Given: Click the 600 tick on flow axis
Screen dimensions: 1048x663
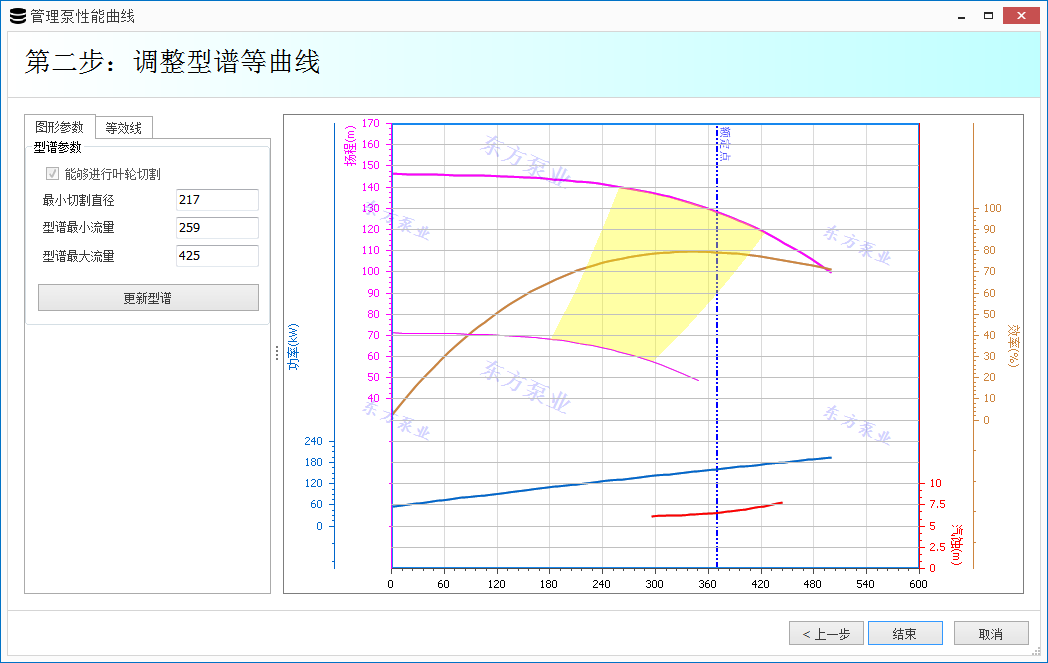Looking at the screenshot, I should (918, 584).
